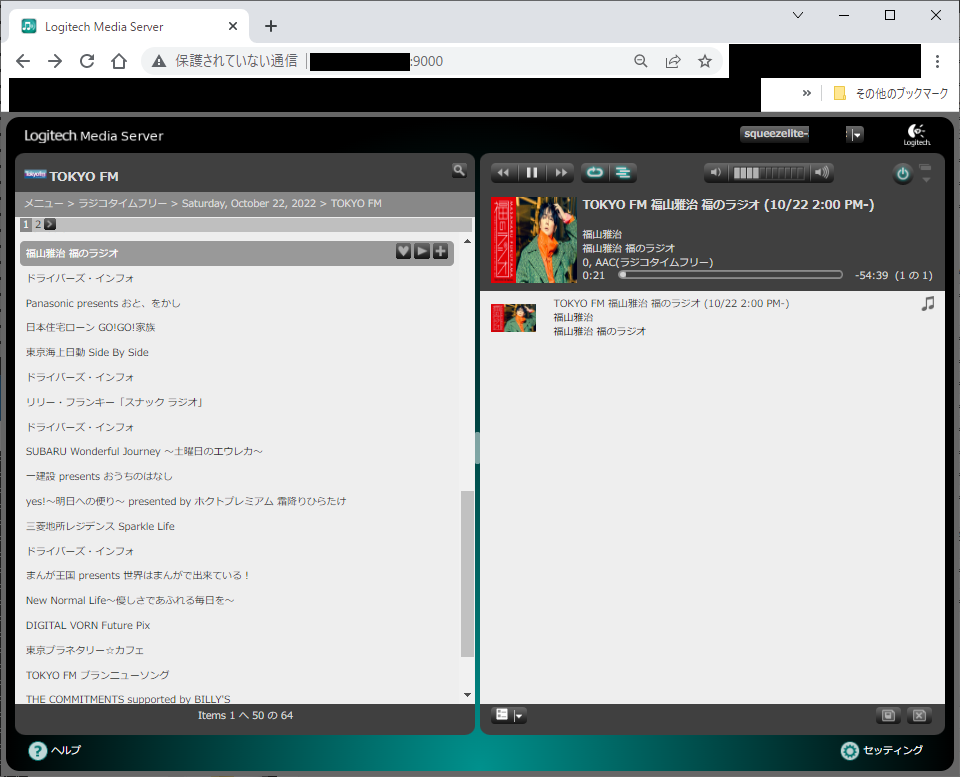Bookmark this page with the star

[705, 61]
